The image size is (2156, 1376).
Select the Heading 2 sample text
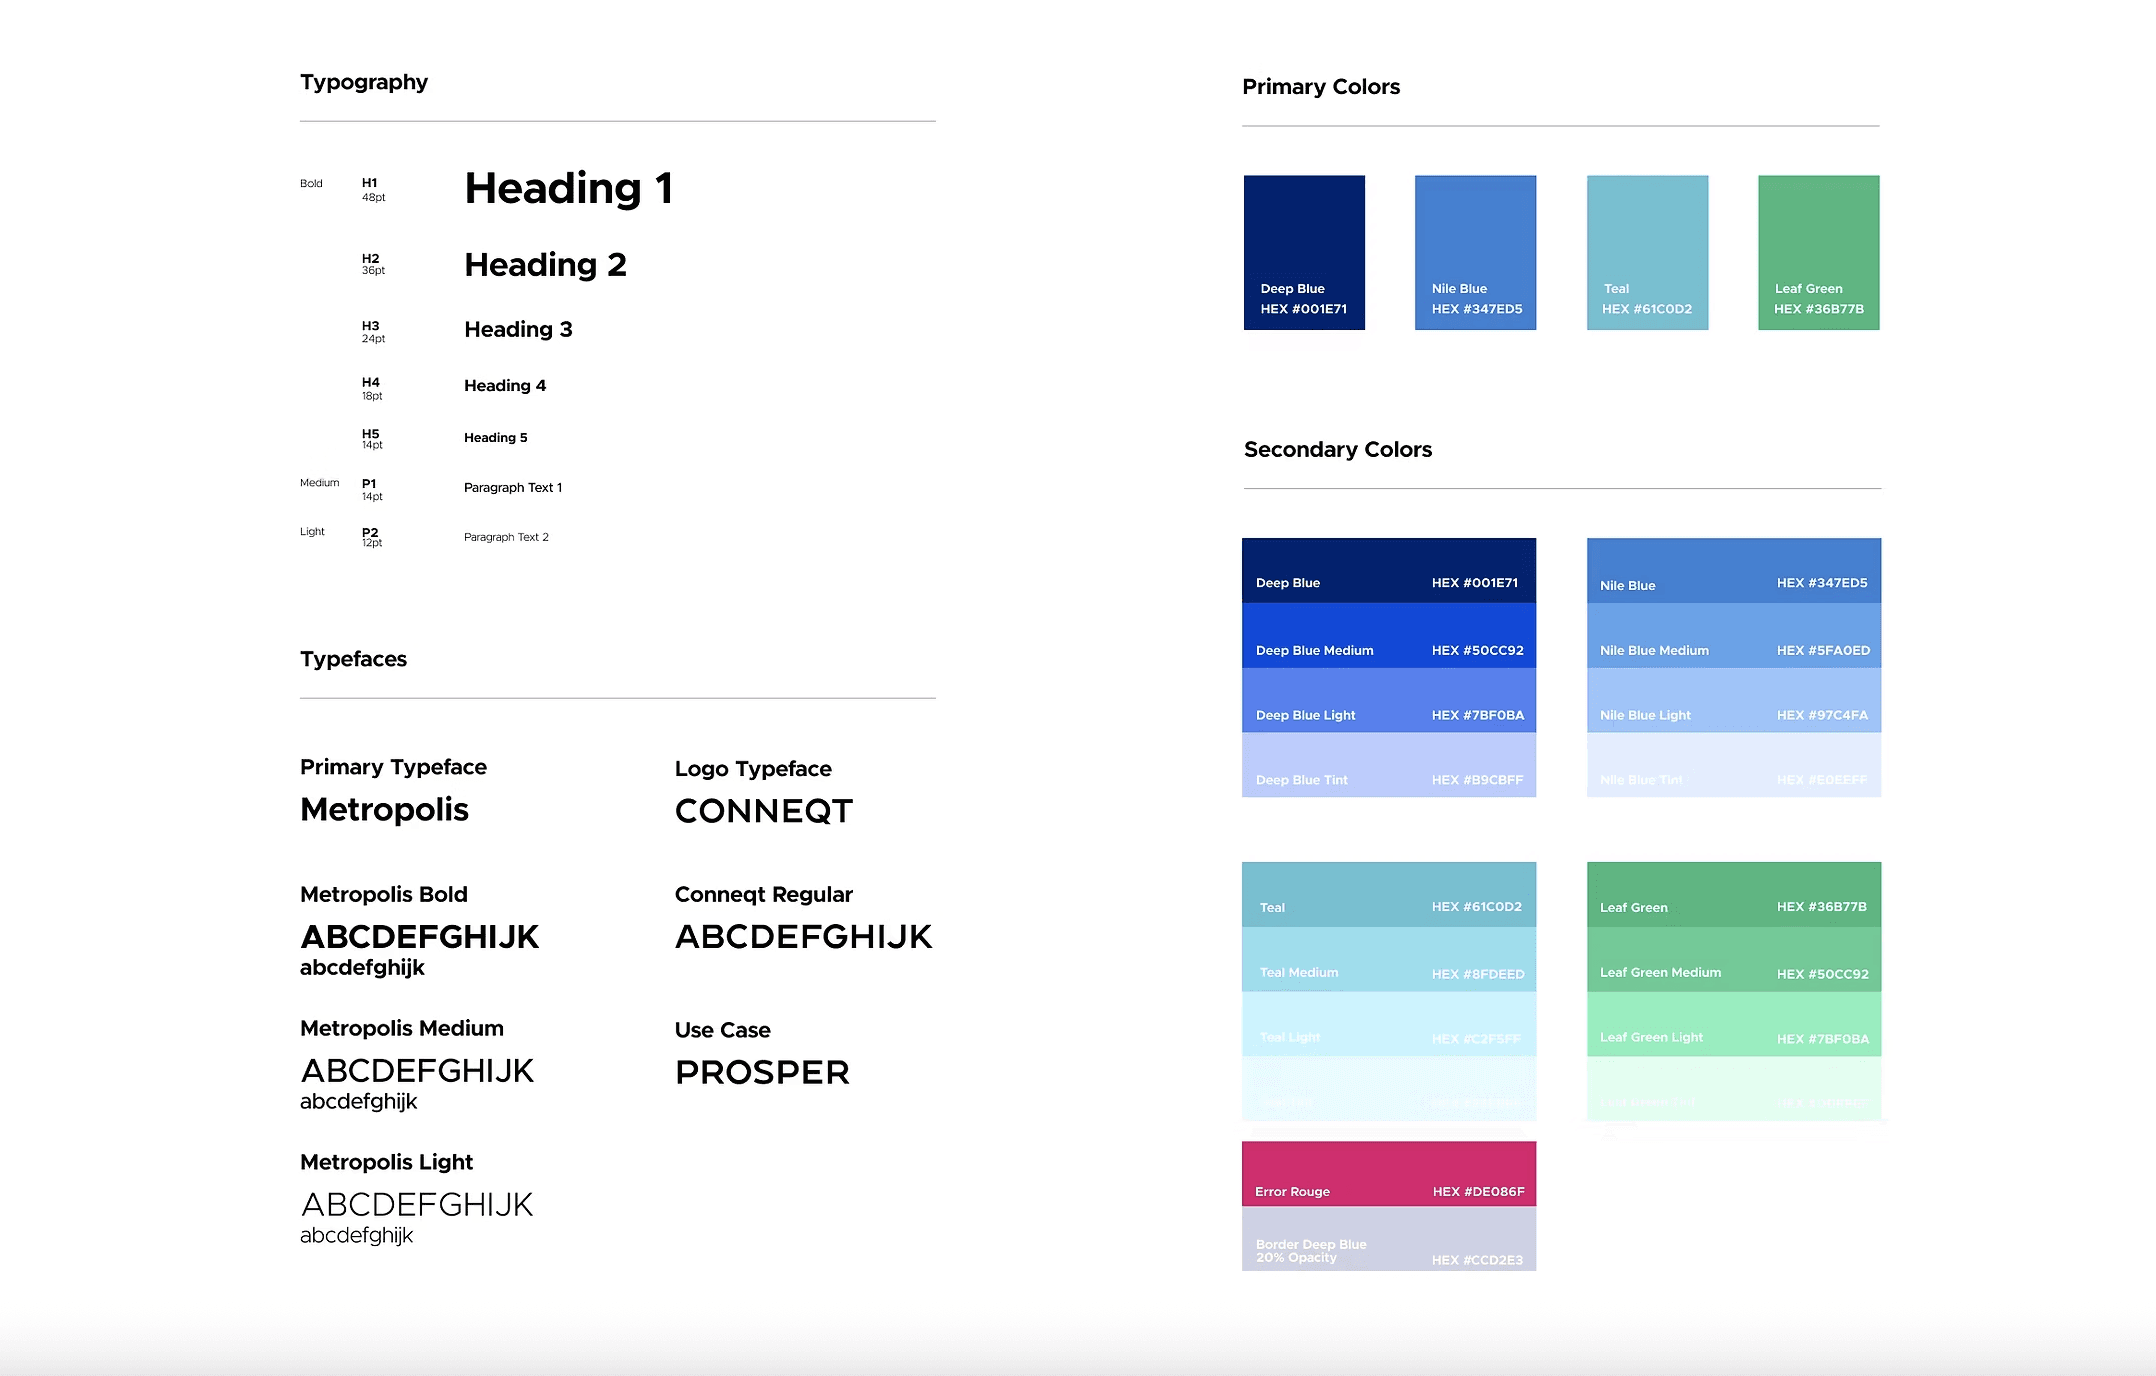coord(545,265)
